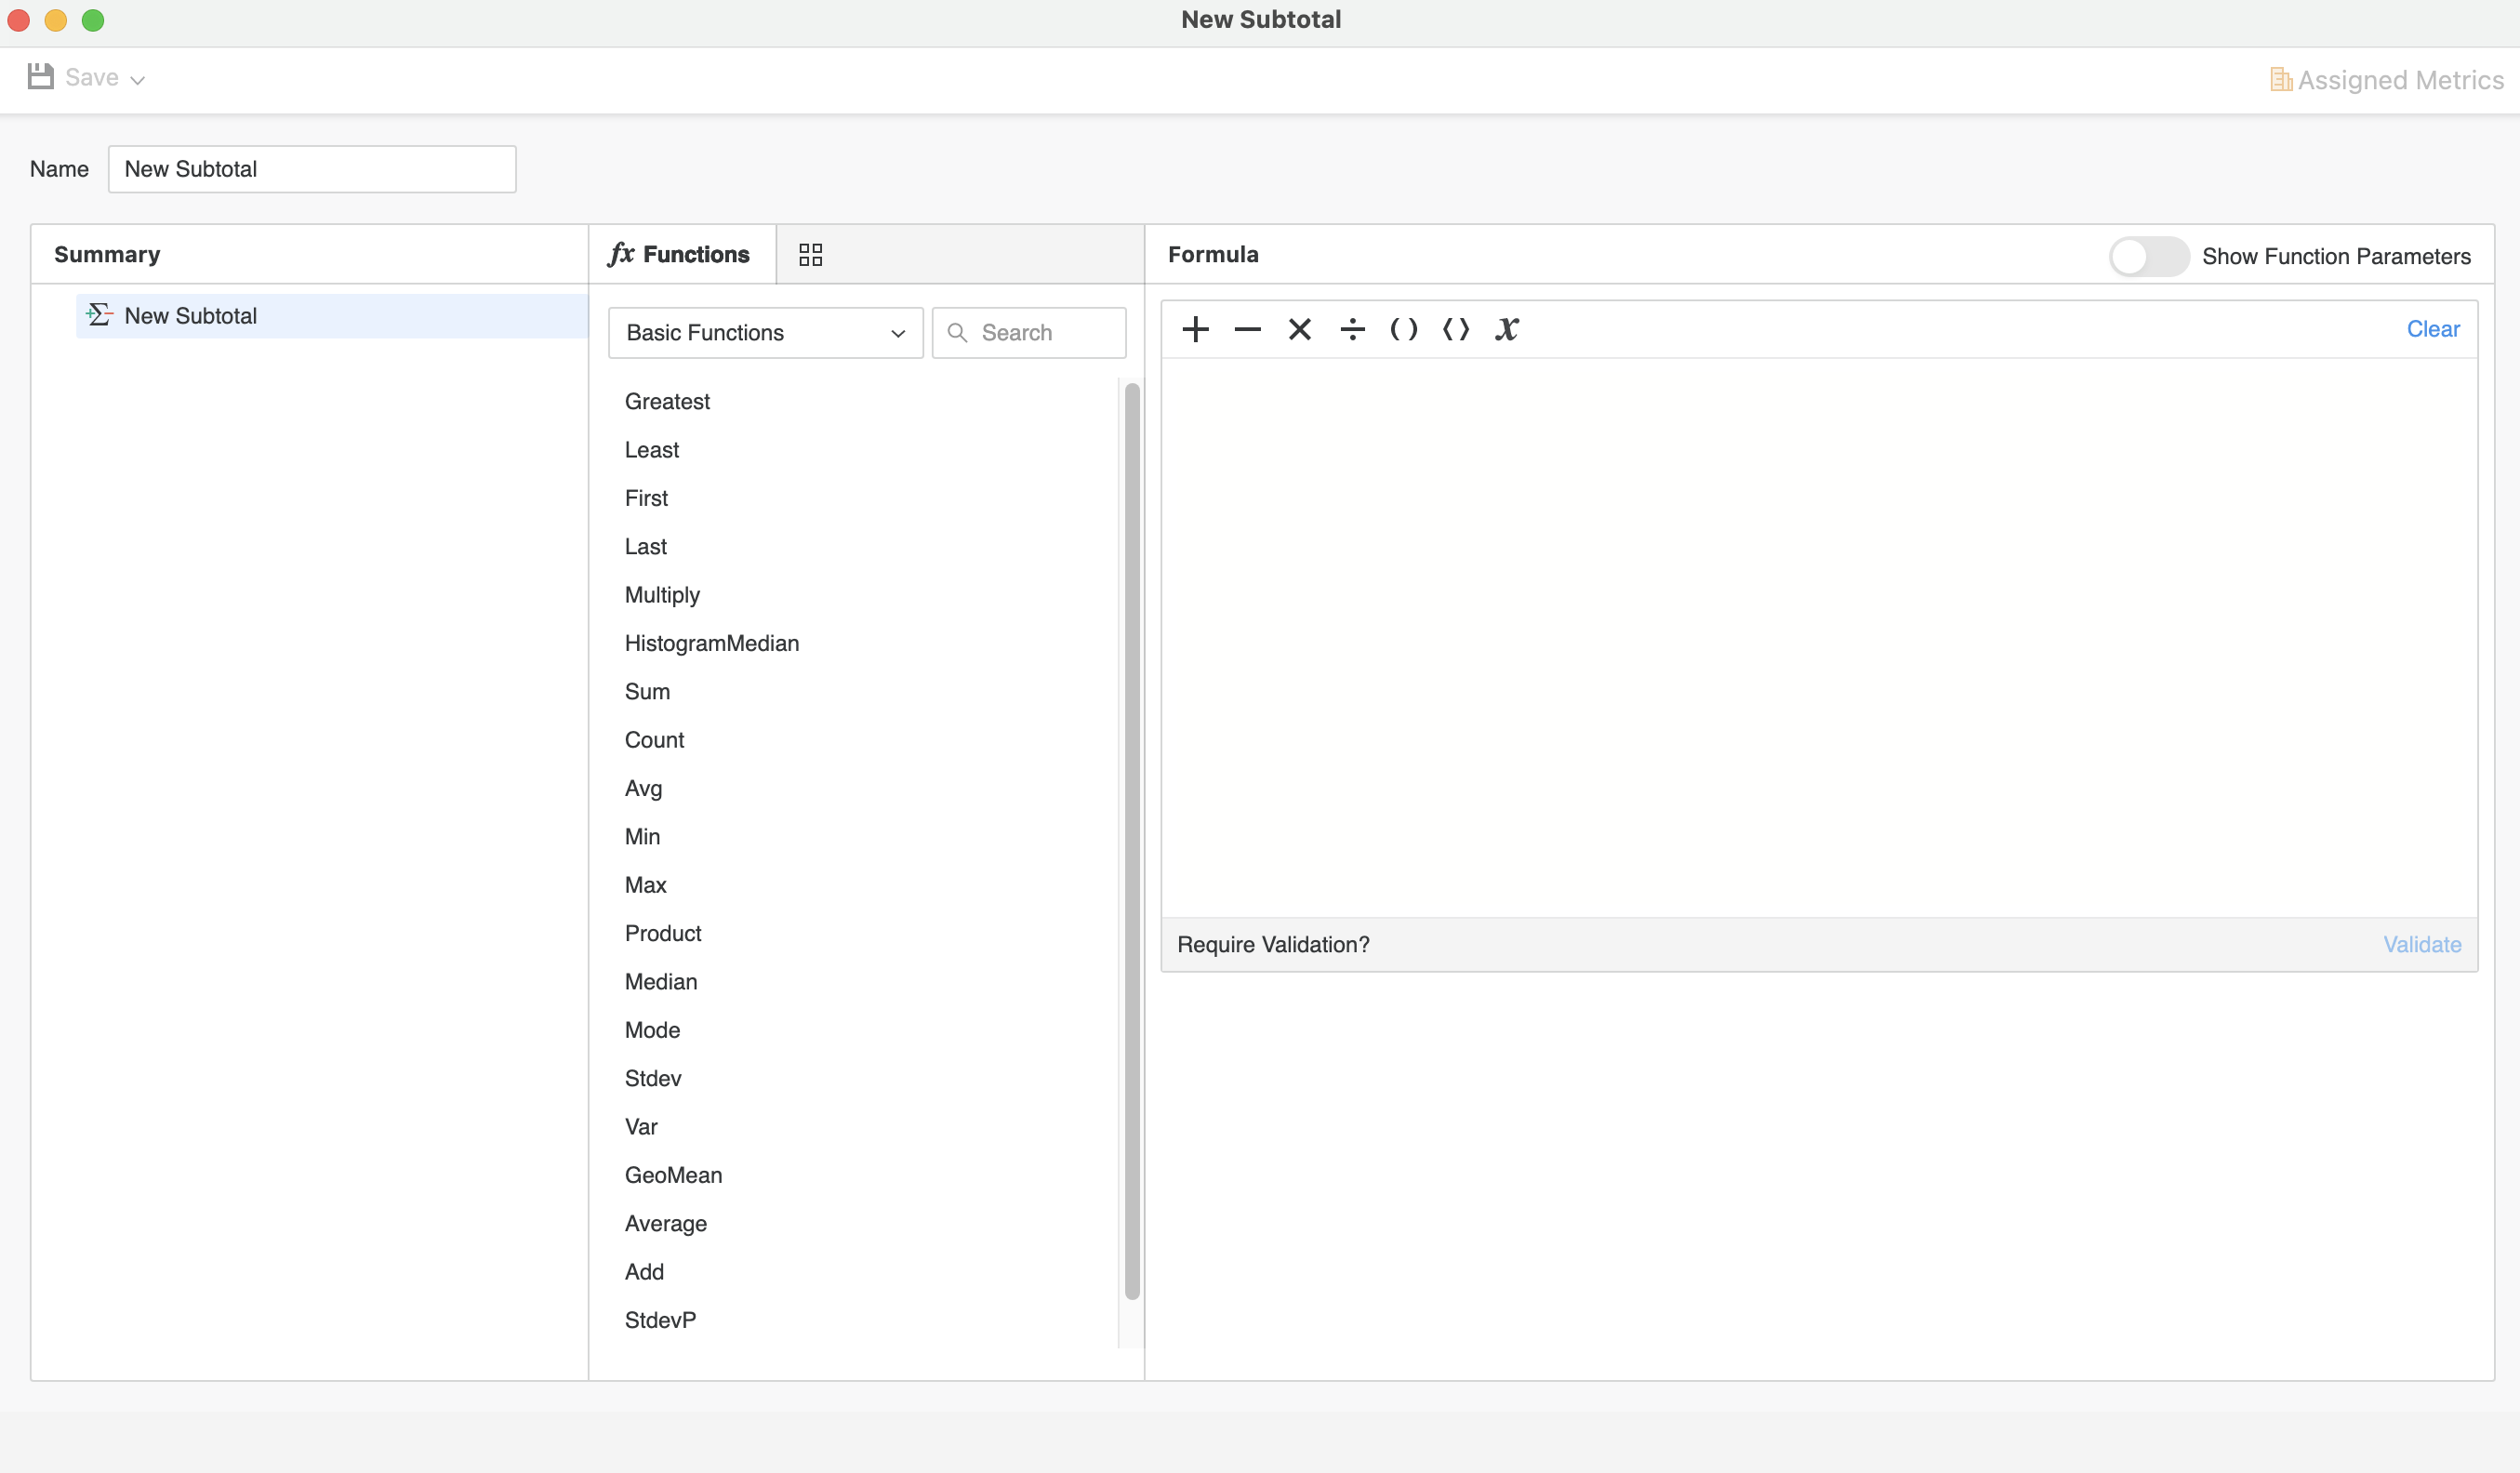This screenshot has width=2520, height=1473.
Task: Select the Functions tab
Action: tap(680, 255)
